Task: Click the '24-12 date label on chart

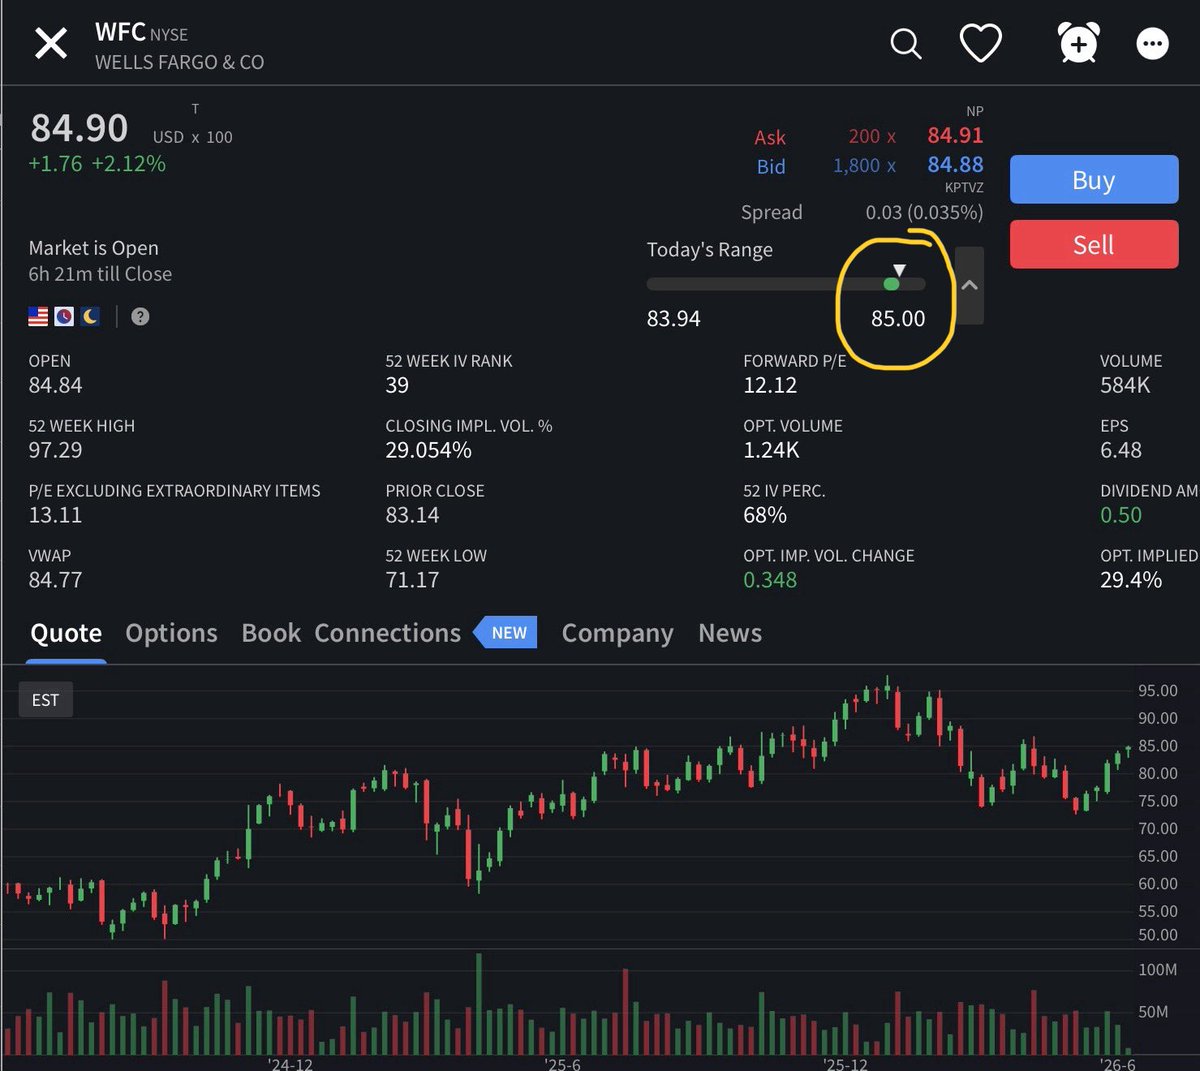Action: point(291,1063)
